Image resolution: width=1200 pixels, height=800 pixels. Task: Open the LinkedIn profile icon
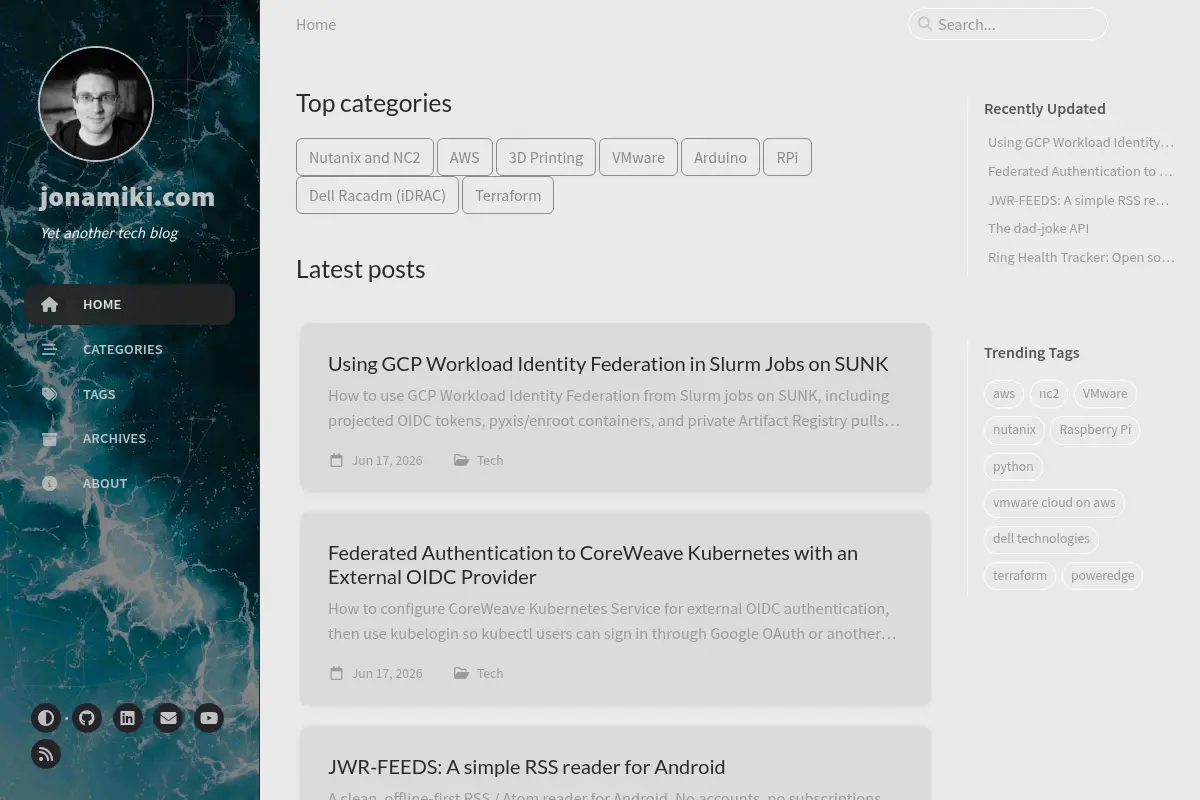[128, 718]
